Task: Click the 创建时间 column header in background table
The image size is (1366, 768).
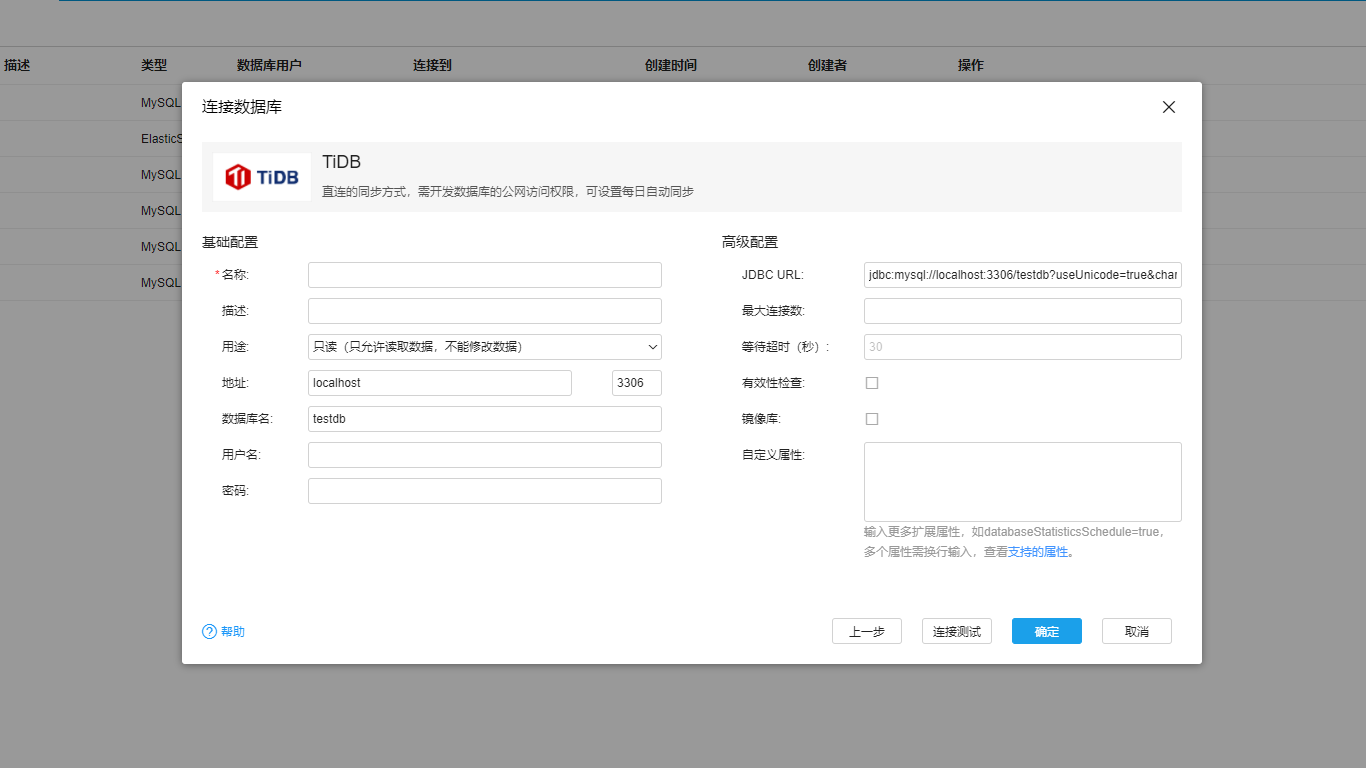Action: click(671, 65)
